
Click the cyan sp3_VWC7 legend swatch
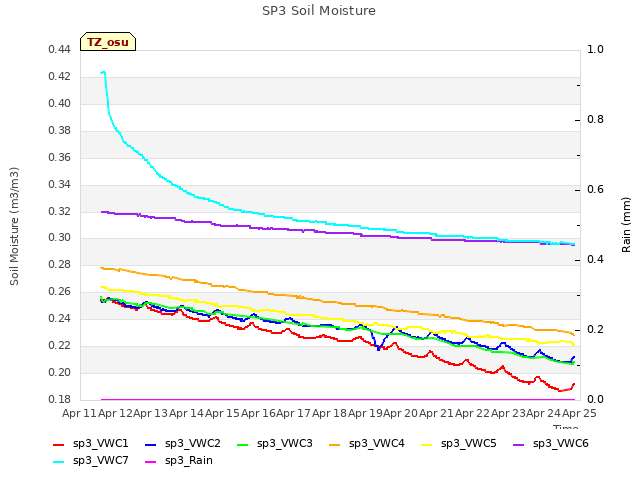click(59, 462)
